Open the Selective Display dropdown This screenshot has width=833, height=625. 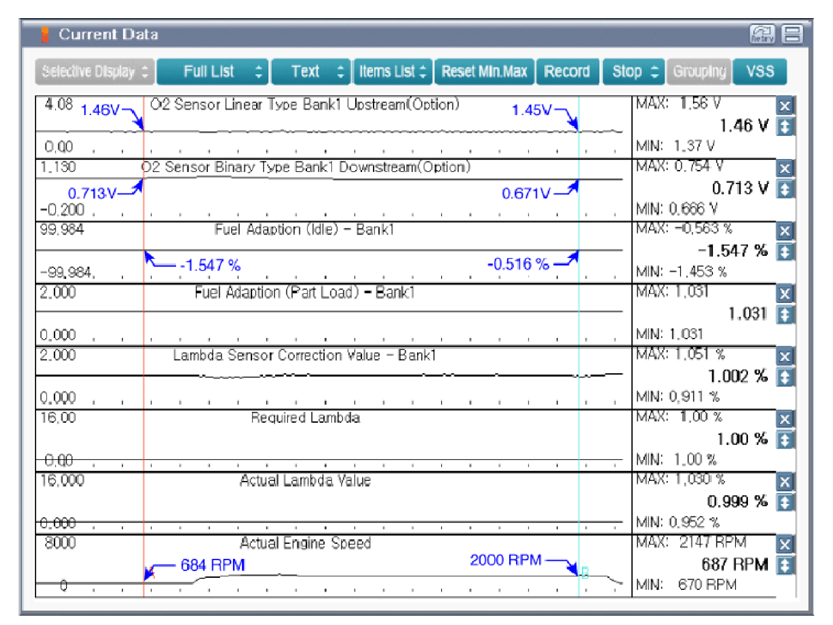pos(95,72)
